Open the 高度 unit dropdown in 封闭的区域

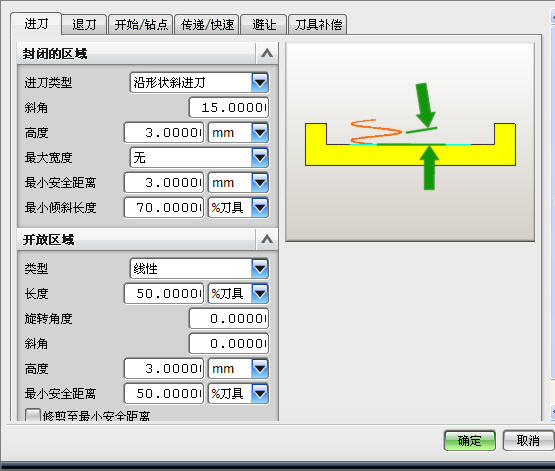coord(238,133)
